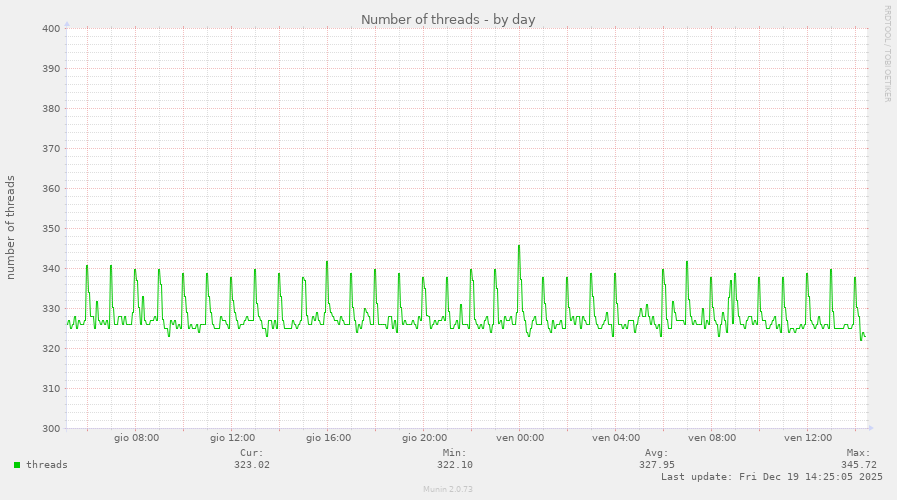Click the y-axis label 340
Image resolution: width=897 pixels, height=500 pixels.
[x=51, y=269]
